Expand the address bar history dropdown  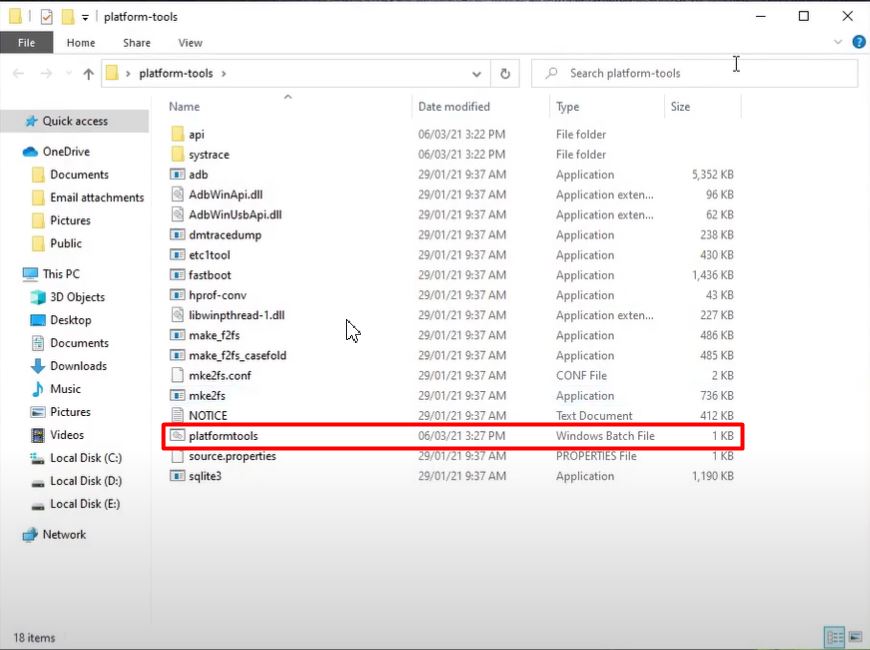(476, 73)
